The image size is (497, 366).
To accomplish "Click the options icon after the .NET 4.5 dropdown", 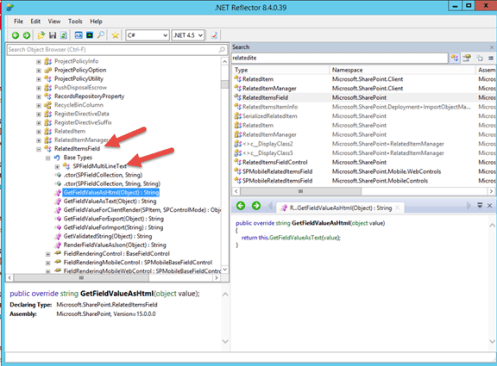I will tap(214, 35).
